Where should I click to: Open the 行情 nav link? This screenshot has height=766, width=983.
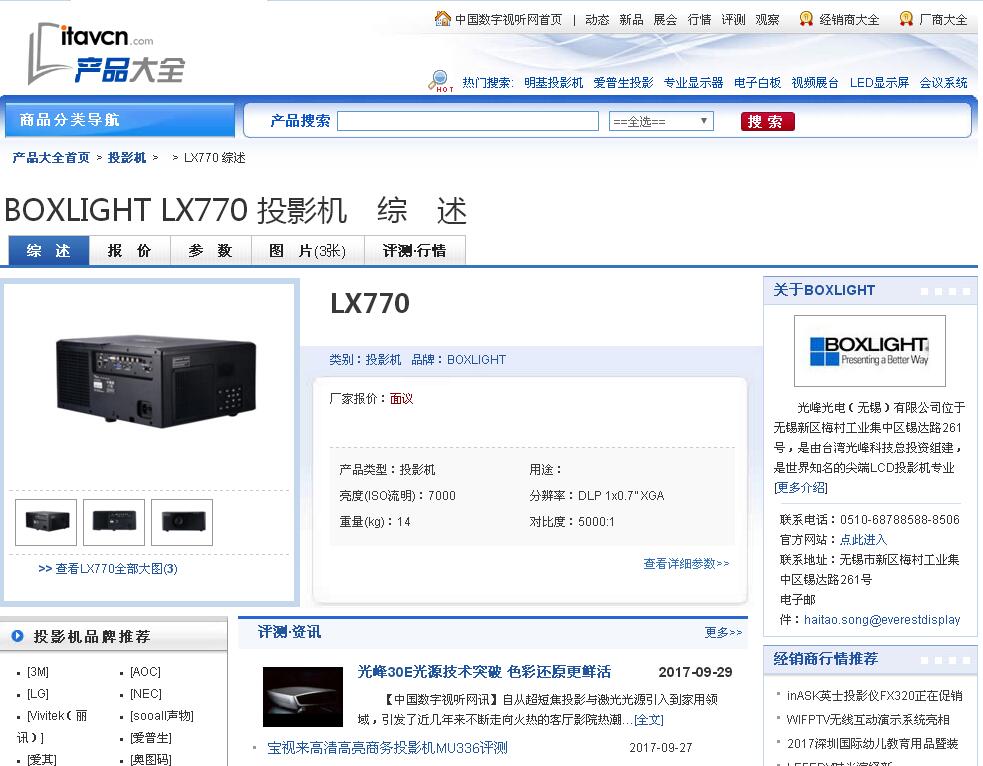tap(699, 19)
